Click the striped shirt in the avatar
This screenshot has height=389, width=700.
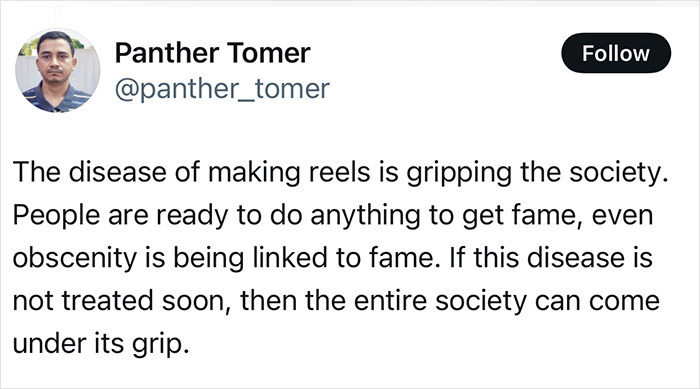(x=54, y=98)
